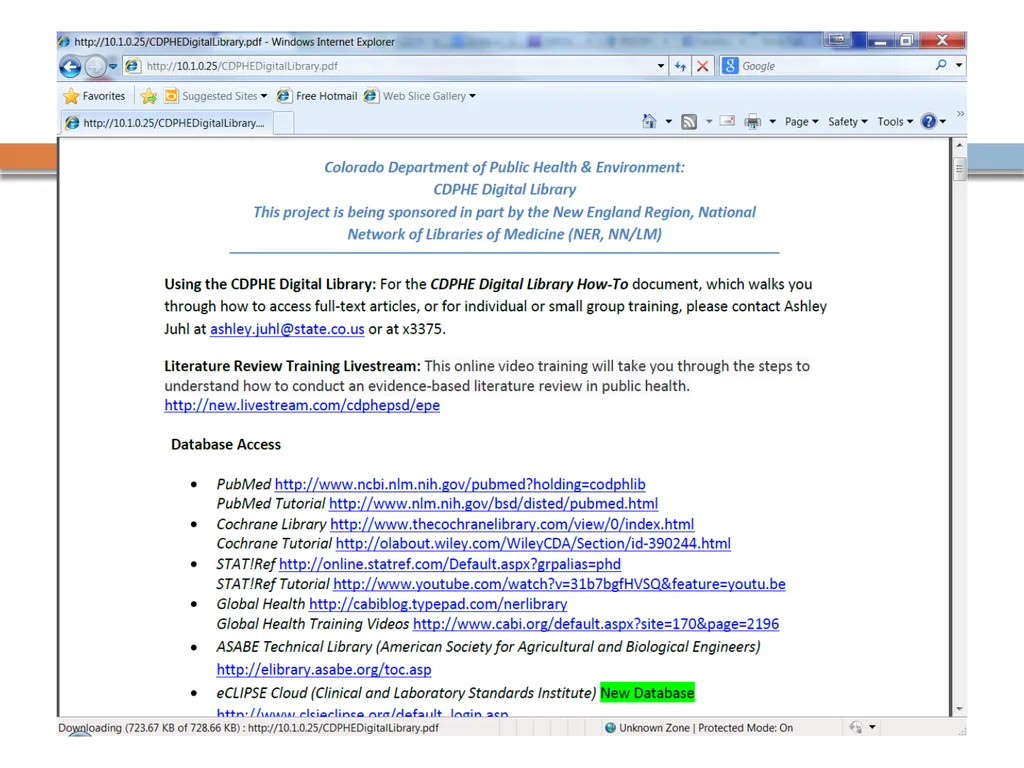The height and width of the screenshot is (768, 1024).
Task: Click the Read Mail envelope icon
Action: click(728, 121)
